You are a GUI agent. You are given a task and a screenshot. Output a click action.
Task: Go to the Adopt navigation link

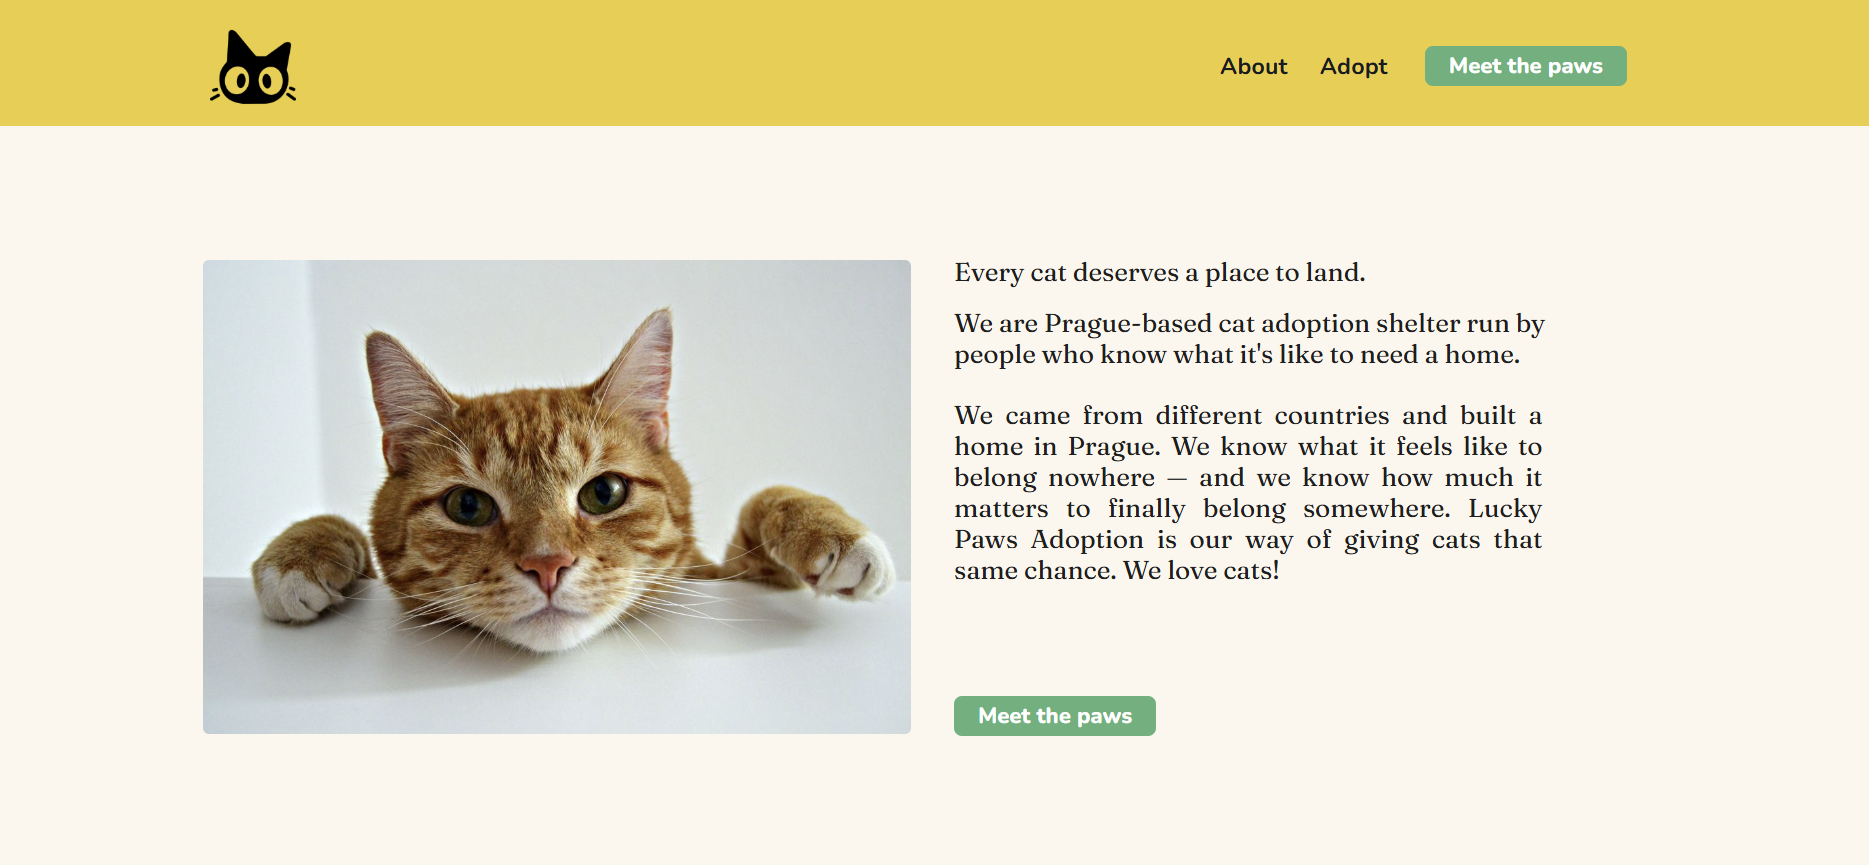click(x=1353, y=66)
